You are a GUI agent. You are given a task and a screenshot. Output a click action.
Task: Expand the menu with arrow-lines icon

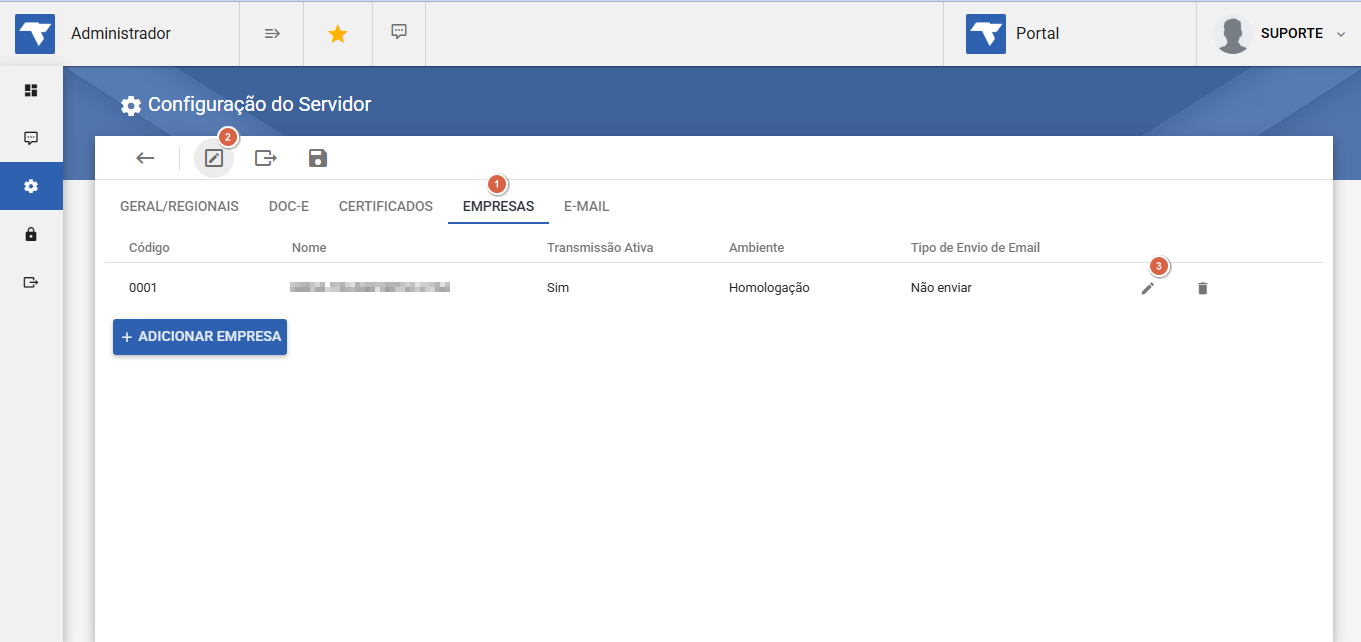272,33
